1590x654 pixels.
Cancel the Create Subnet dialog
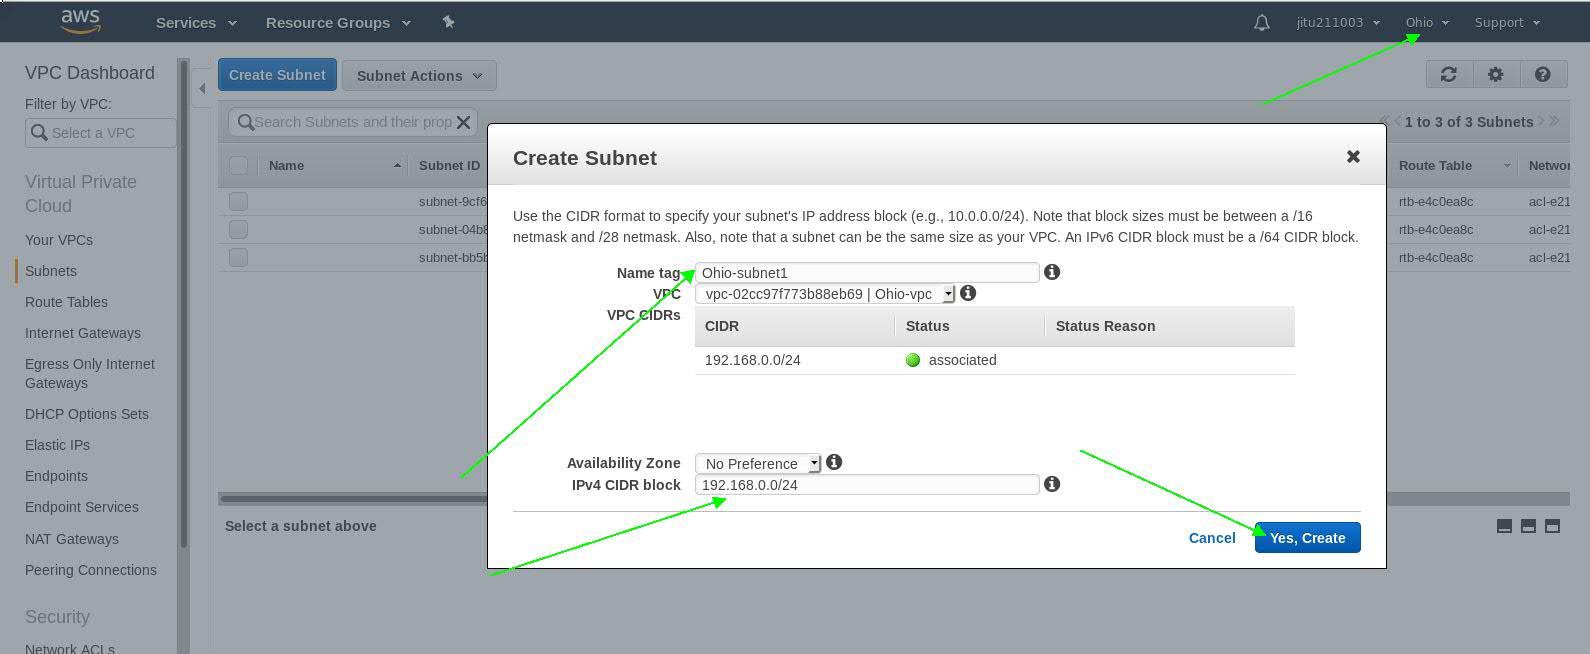click(x=1212, y=538)
